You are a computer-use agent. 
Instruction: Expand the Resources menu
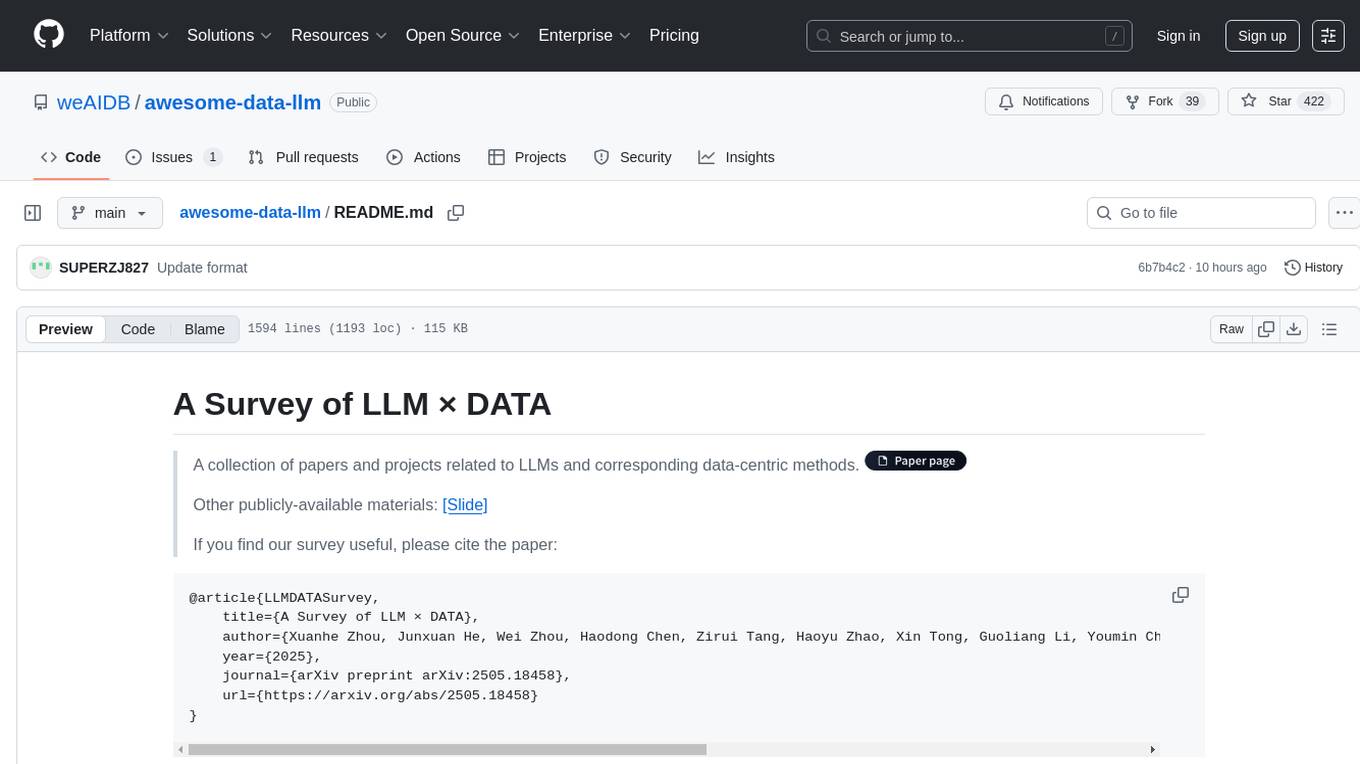339,35
